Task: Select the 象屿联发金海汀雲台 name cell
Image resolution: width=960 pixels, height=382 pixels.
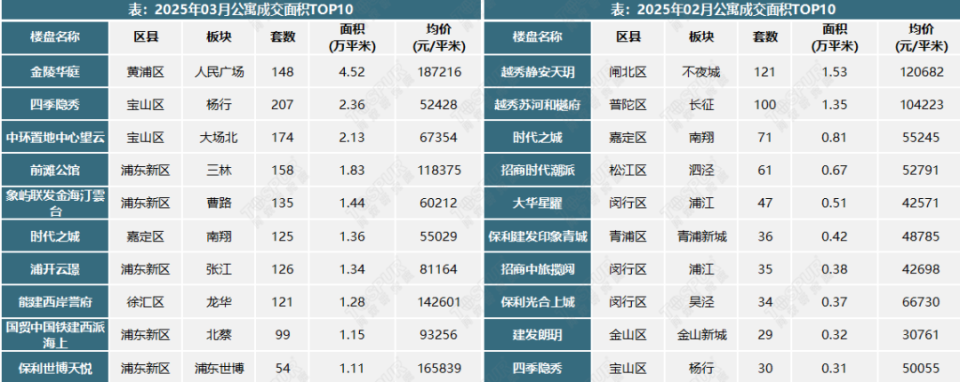Action: [x=54, y=204]
